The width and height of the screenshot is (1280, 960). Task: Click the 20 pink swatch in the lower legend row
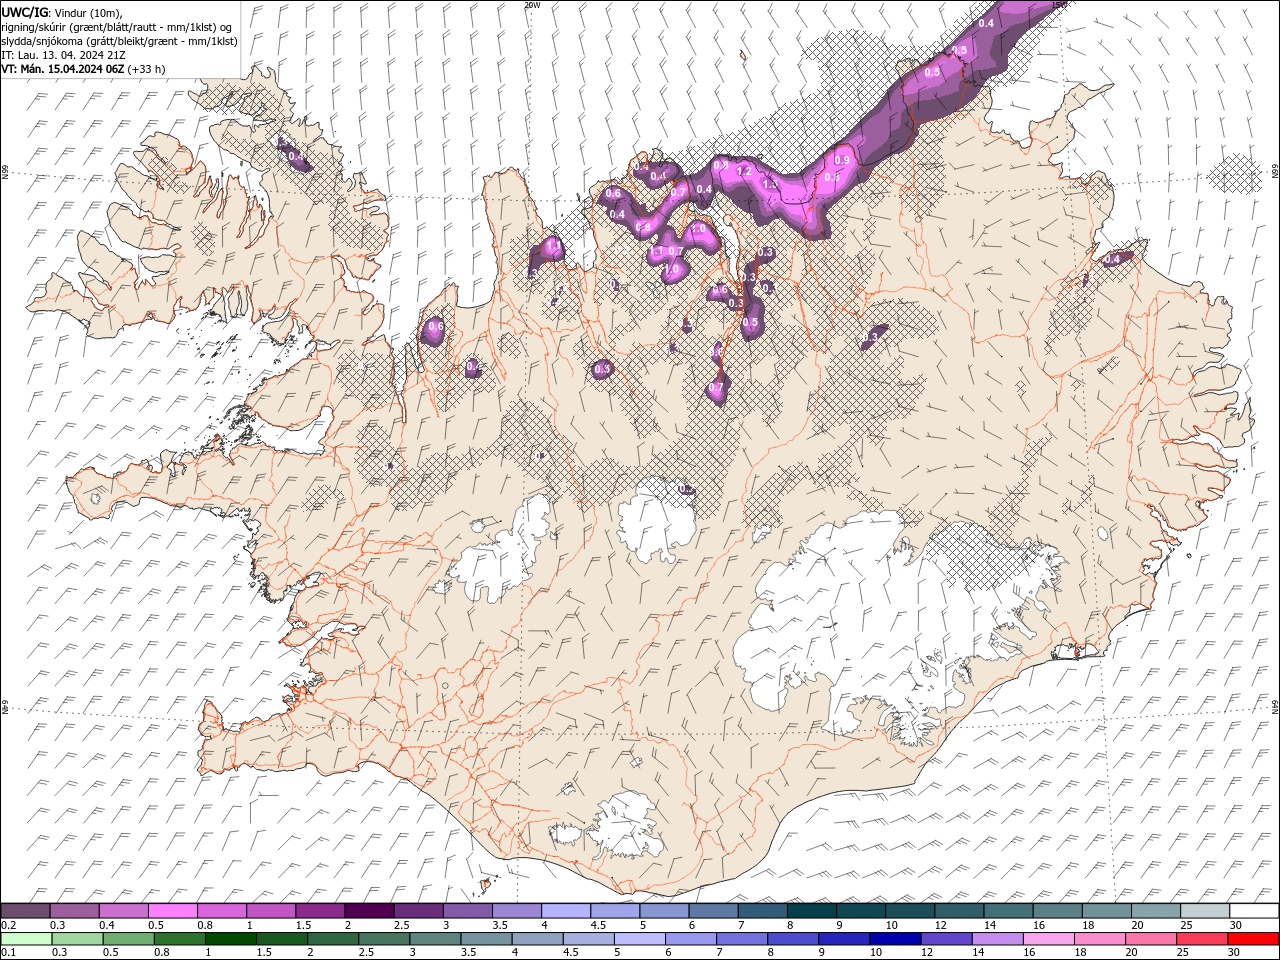pyautogui.click(x=1151, y=939)
